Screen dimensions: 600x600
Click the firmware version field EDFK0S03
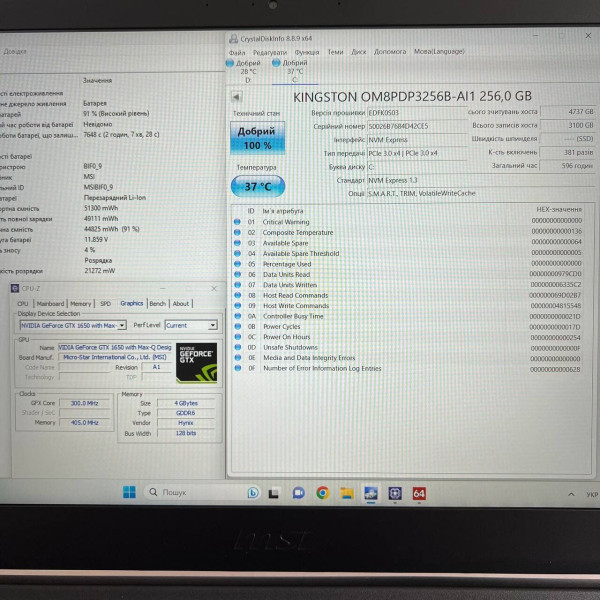click(x=417, y=113)
